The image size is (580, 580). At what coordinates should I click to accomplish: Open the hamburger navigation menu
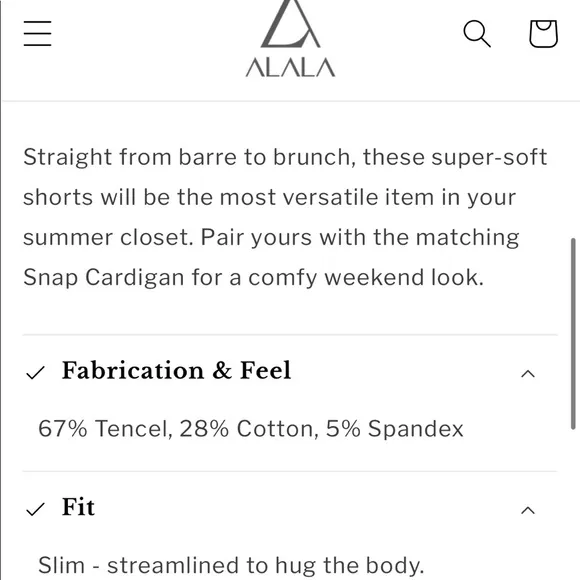[x=37, y=33]
